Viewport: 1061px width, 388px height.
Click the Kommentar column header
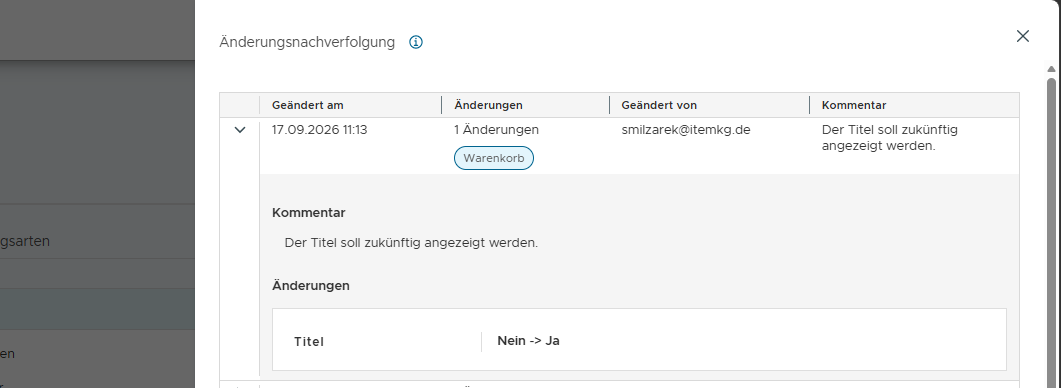coord(854,106)
